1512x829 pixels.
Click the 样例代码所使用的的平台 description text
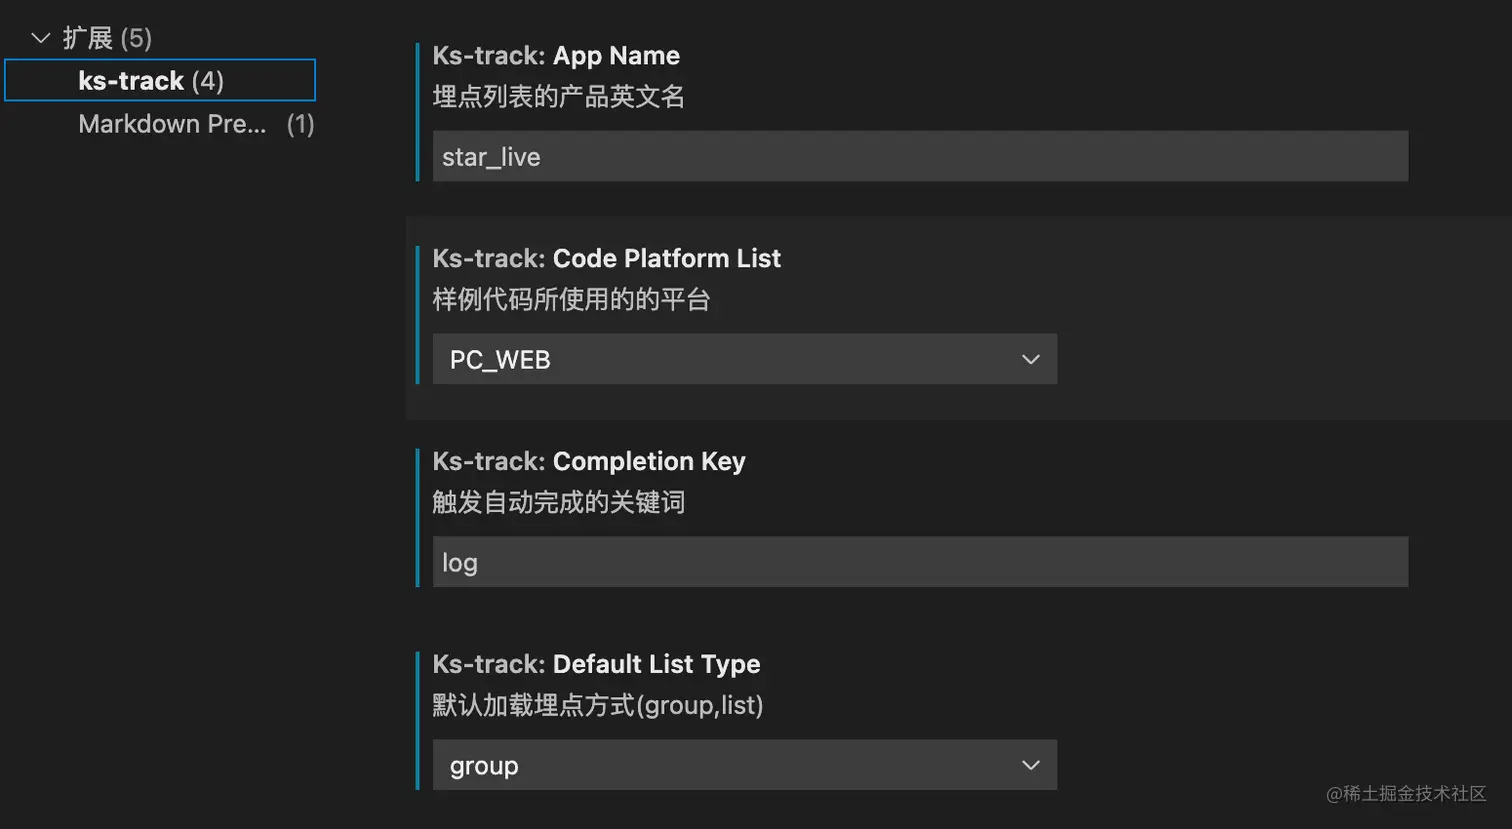tap(571, 300)
